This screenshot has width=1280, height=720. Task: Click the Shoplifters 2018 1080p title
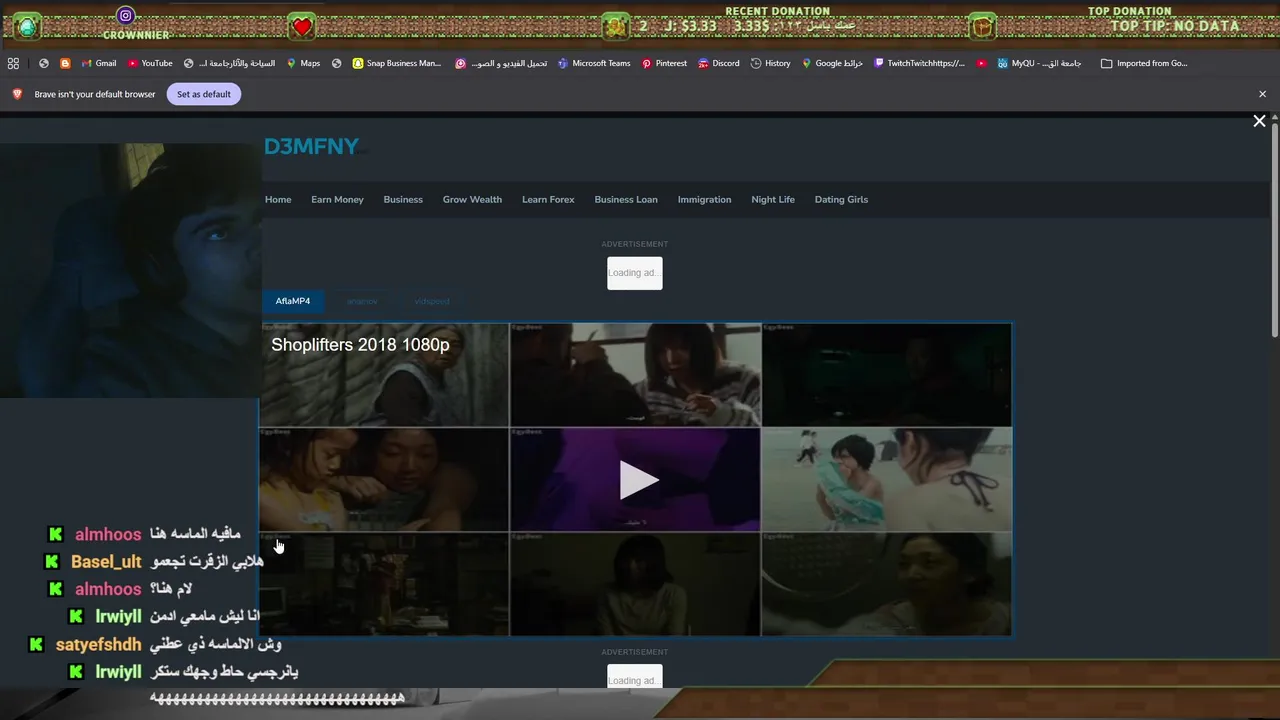(x=360, y=344)
